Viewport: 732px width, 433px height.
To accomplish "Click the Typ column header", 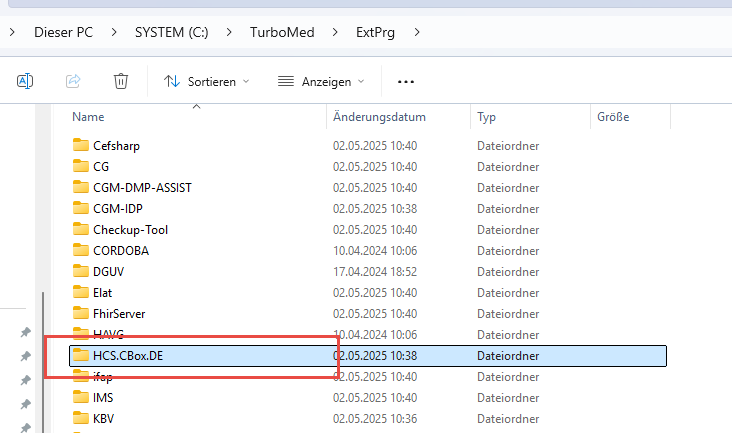I will click(x=487, y=117).
